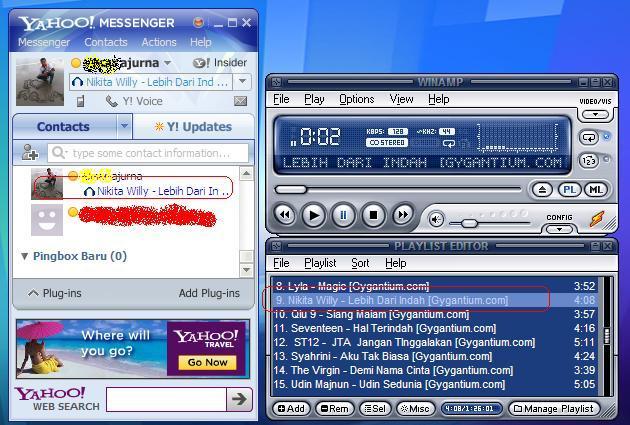Select track 13 Syahrini - Aku Tak Biasa

tap(435, 356)
